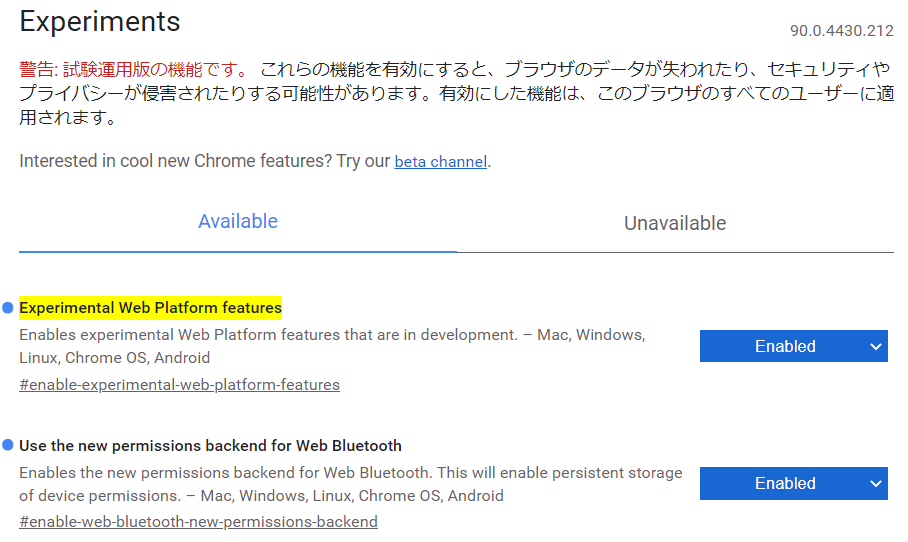This screenshot has height=542, width=908.
Task: Click the Web Bluetooth persistent storage description text
Action: pos(350,473)
